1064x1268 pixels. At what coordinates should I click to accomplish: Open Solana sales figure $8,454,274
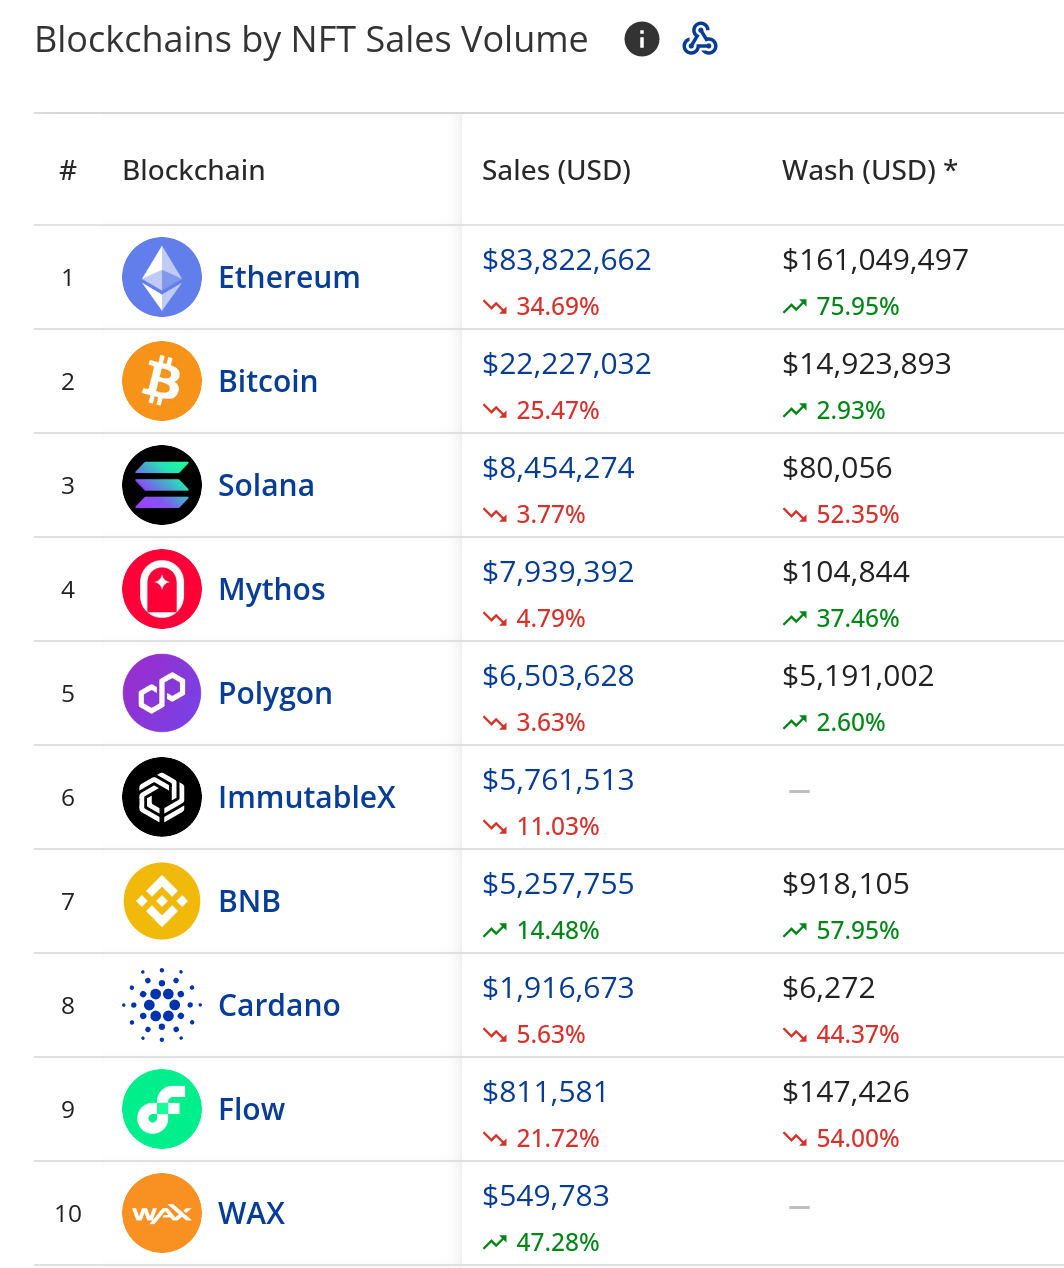[x=558, y=468]
